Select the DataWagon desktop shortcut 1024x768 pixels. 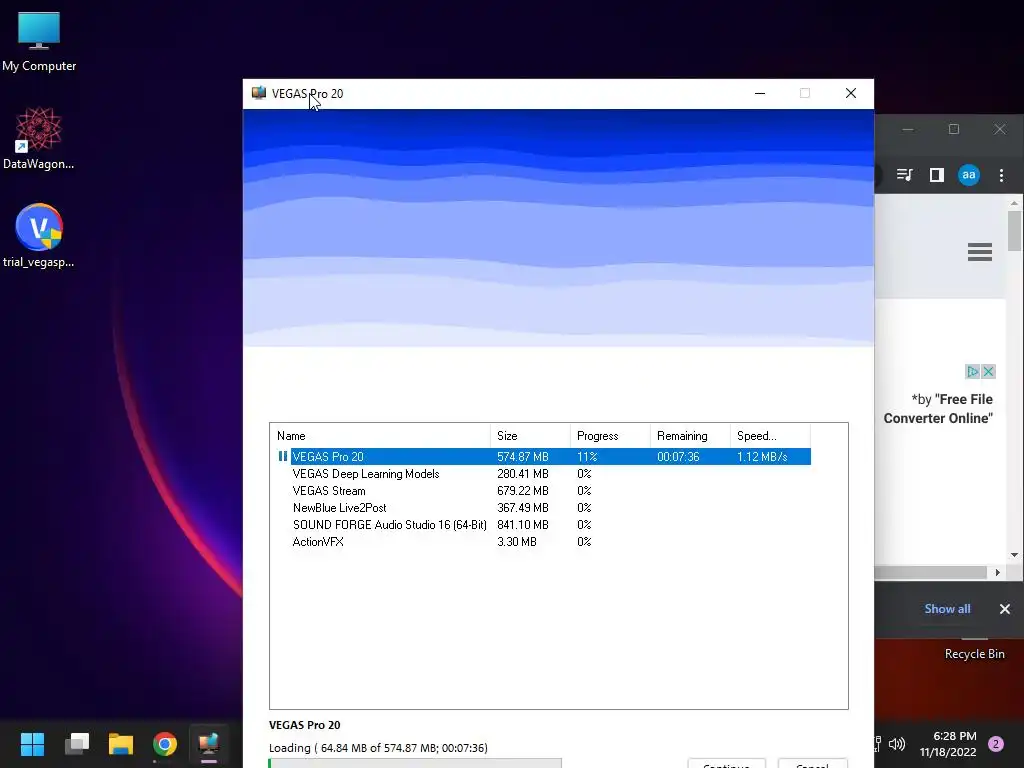point(39,138)
